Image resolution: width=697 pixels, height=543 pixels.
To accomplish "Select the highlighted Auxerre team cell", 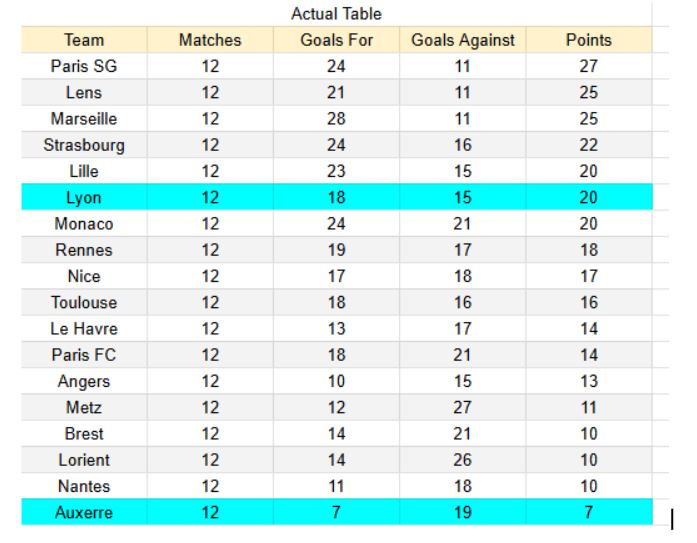I will click(x=83, y=512).
